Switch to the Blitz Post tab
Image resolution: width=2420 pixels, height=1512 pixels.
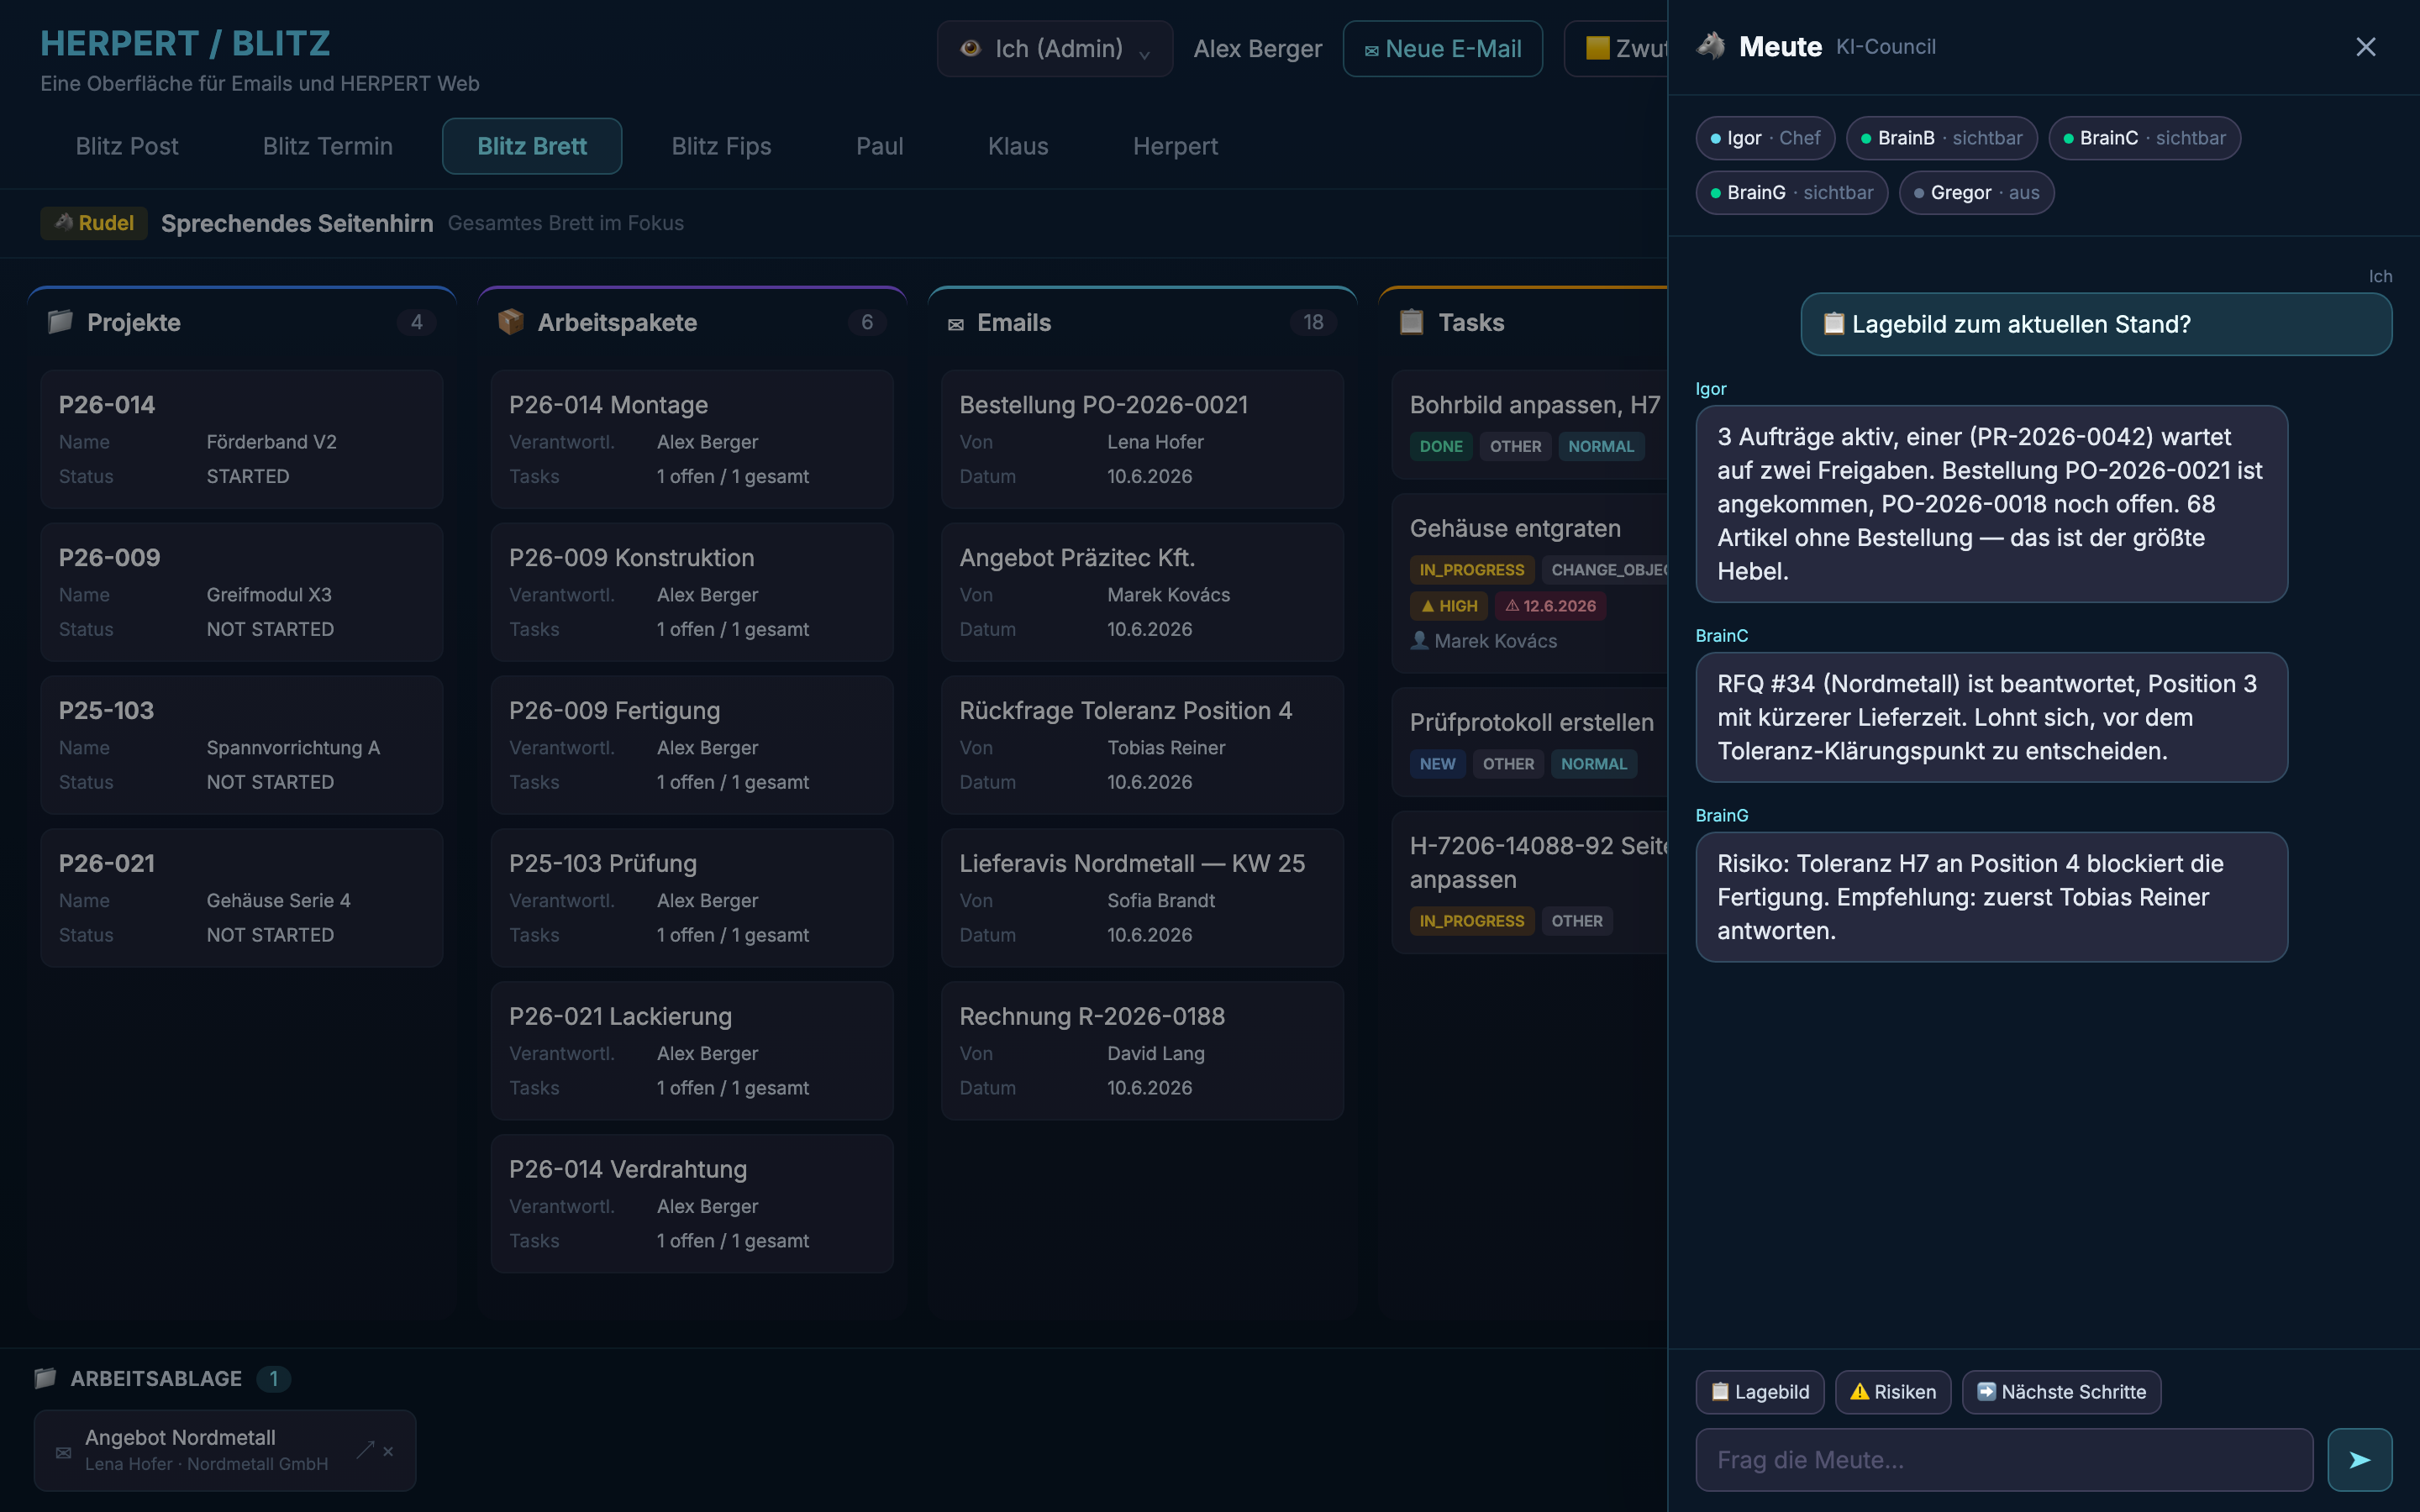127,146
